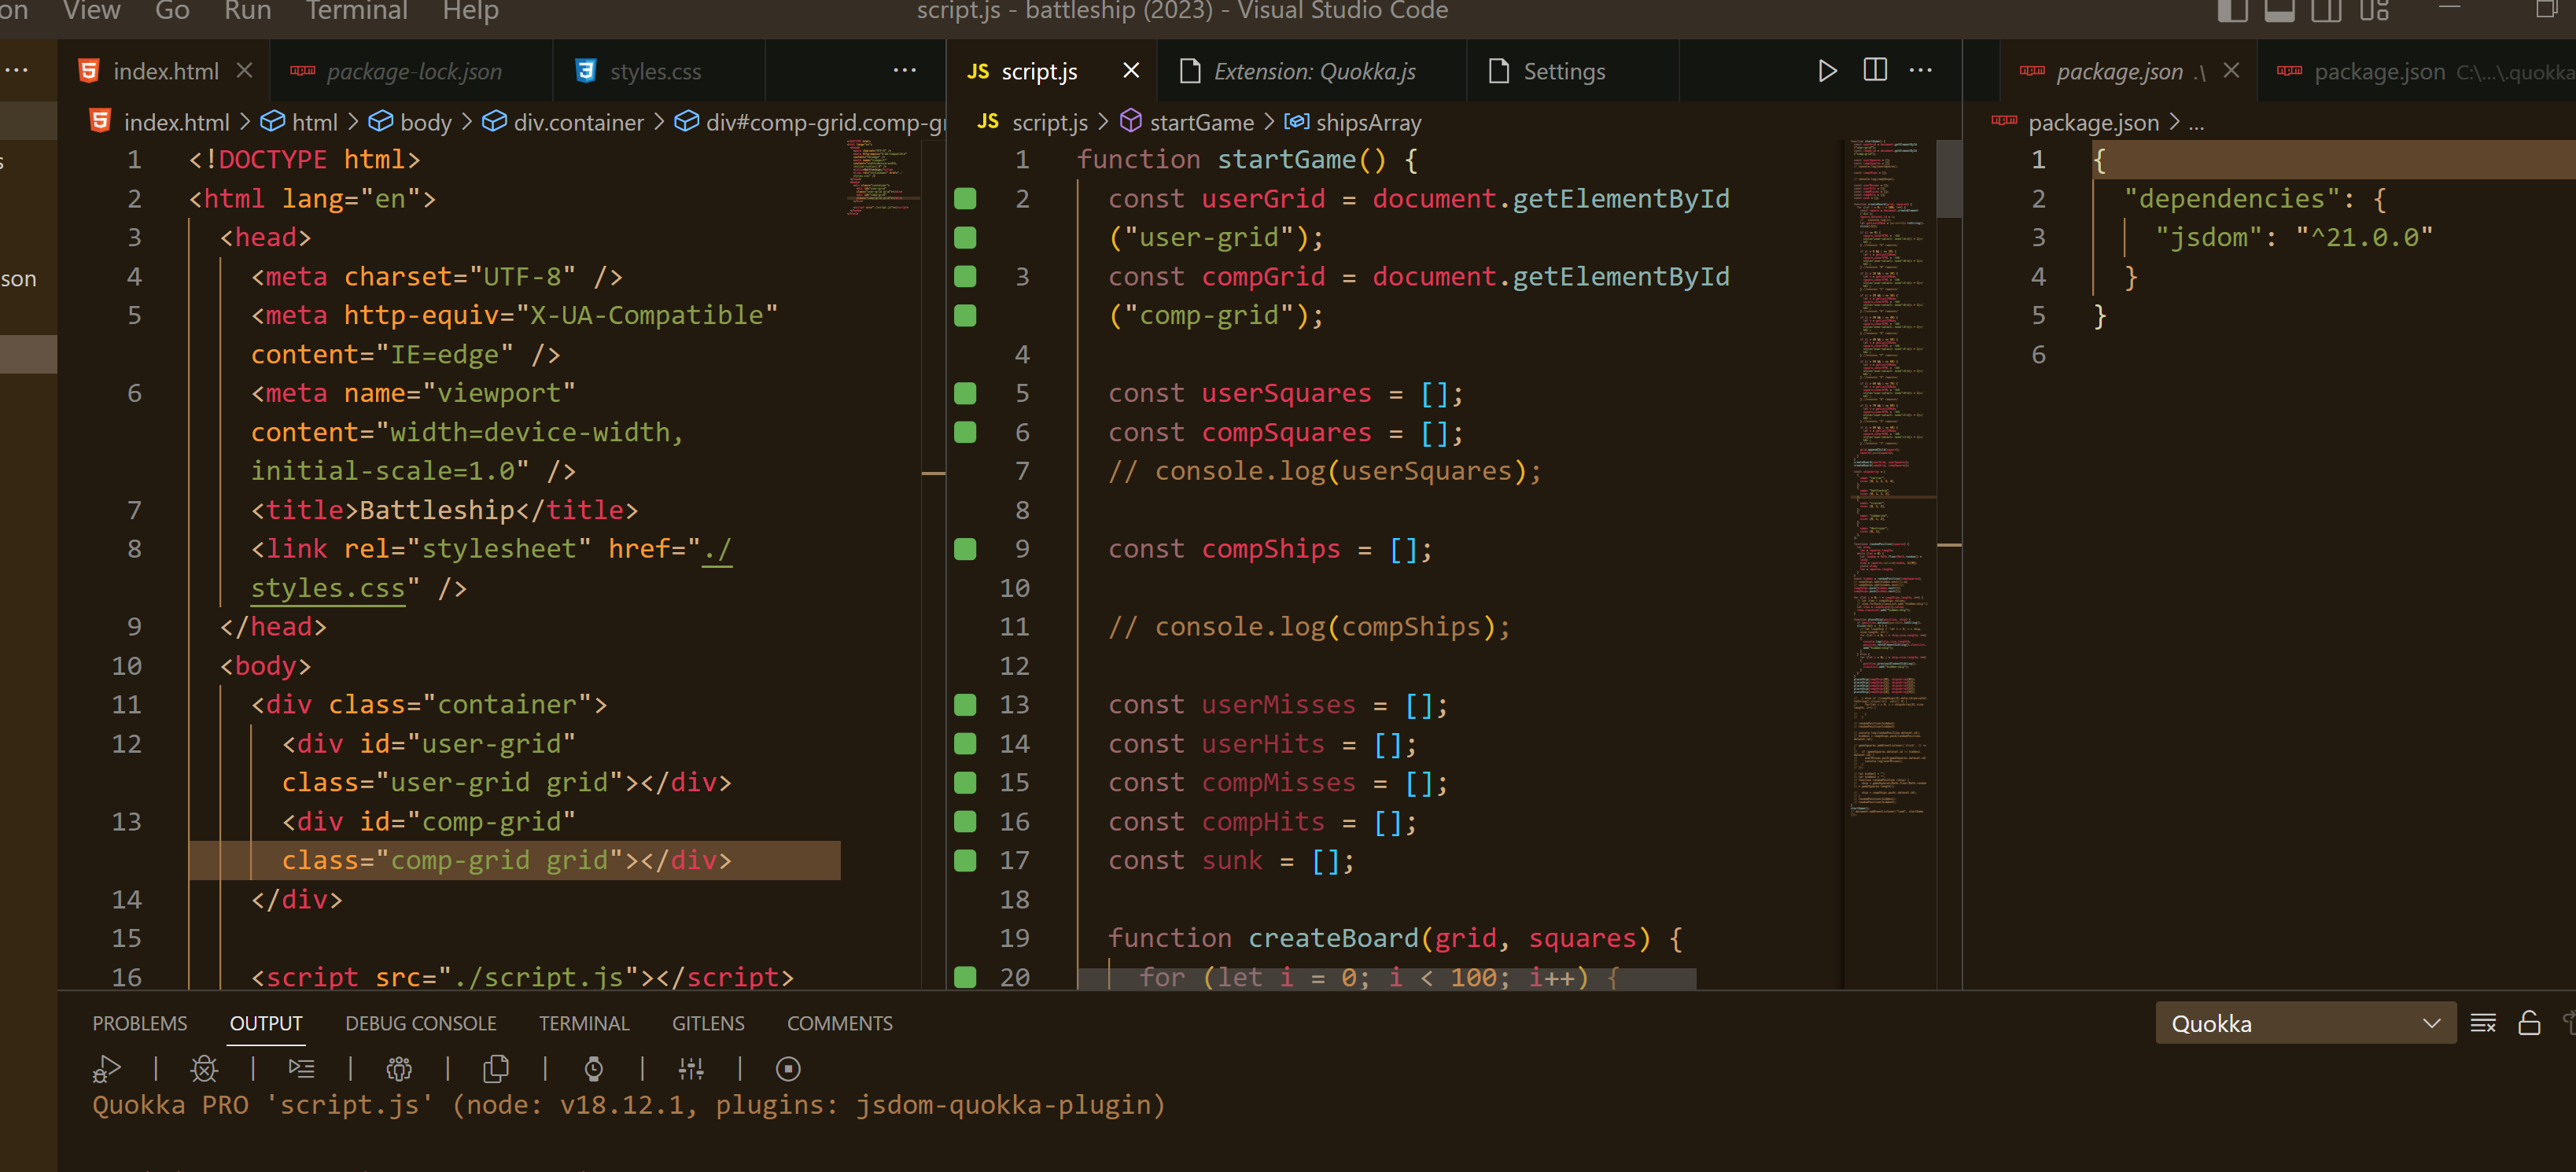Image resolution: width=2576 pixels, height=1172 pixels.
Task: Run script.js with the play button
Action: [x=1827, y=70]
